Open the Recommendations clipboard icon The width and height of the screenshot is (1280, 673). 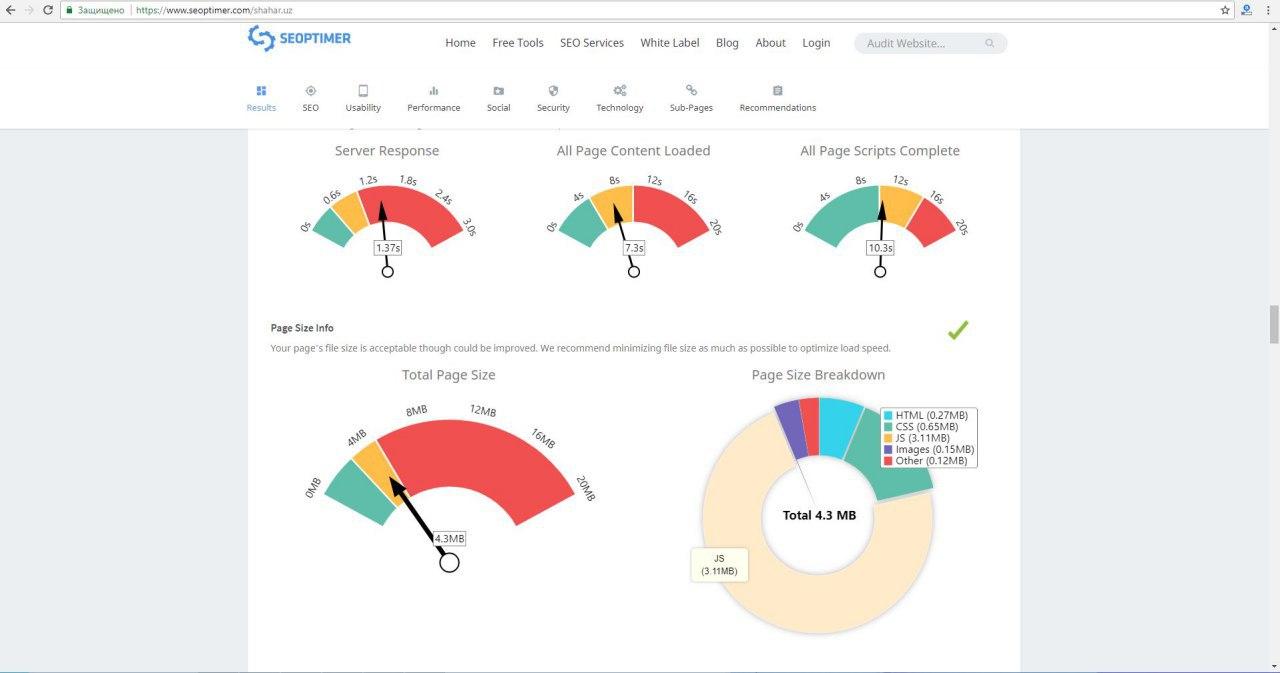[778, 90]
